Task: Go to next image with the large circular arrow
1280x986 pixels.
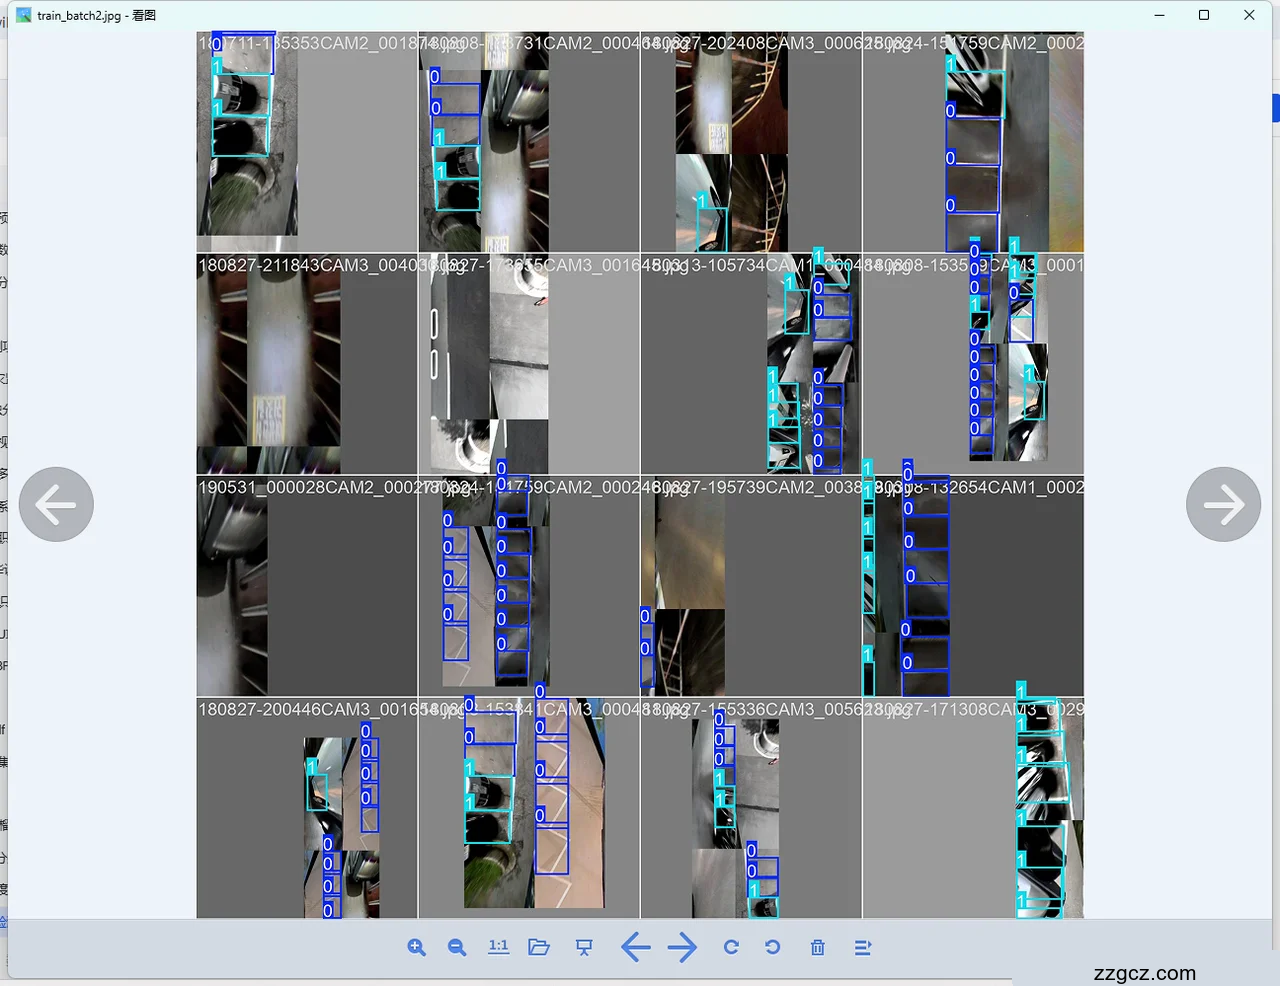Action: (1223, 504)
